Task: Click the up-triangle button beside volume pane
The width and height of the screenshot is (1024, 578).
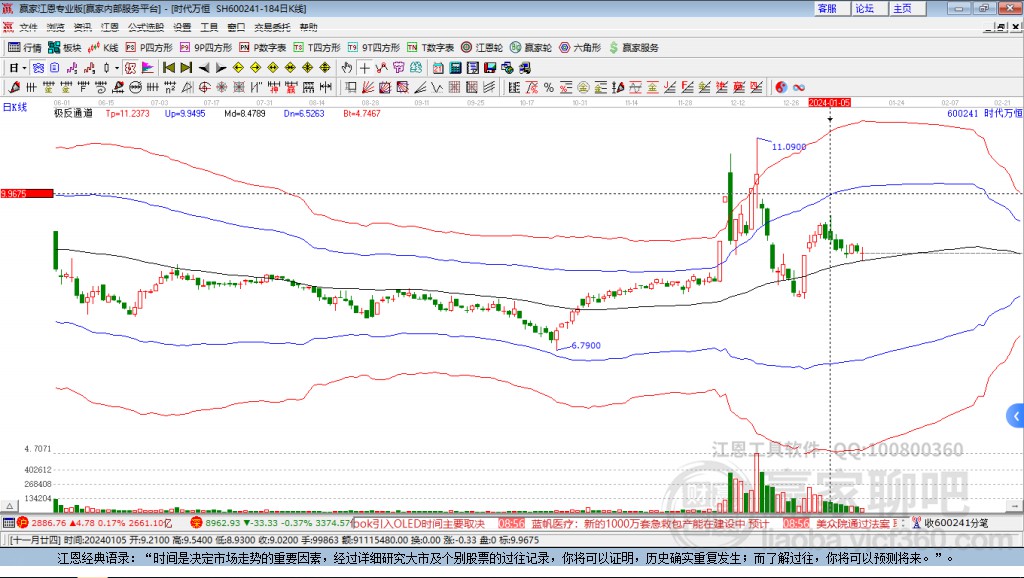Action: pyautogui.click(x=10, y=506)
